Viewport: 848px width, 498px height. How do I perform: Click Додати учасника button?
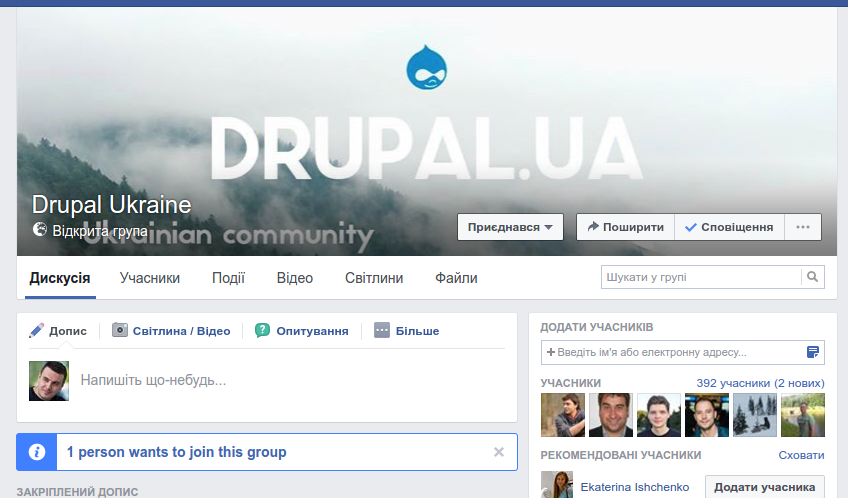[x=764, y=487]
